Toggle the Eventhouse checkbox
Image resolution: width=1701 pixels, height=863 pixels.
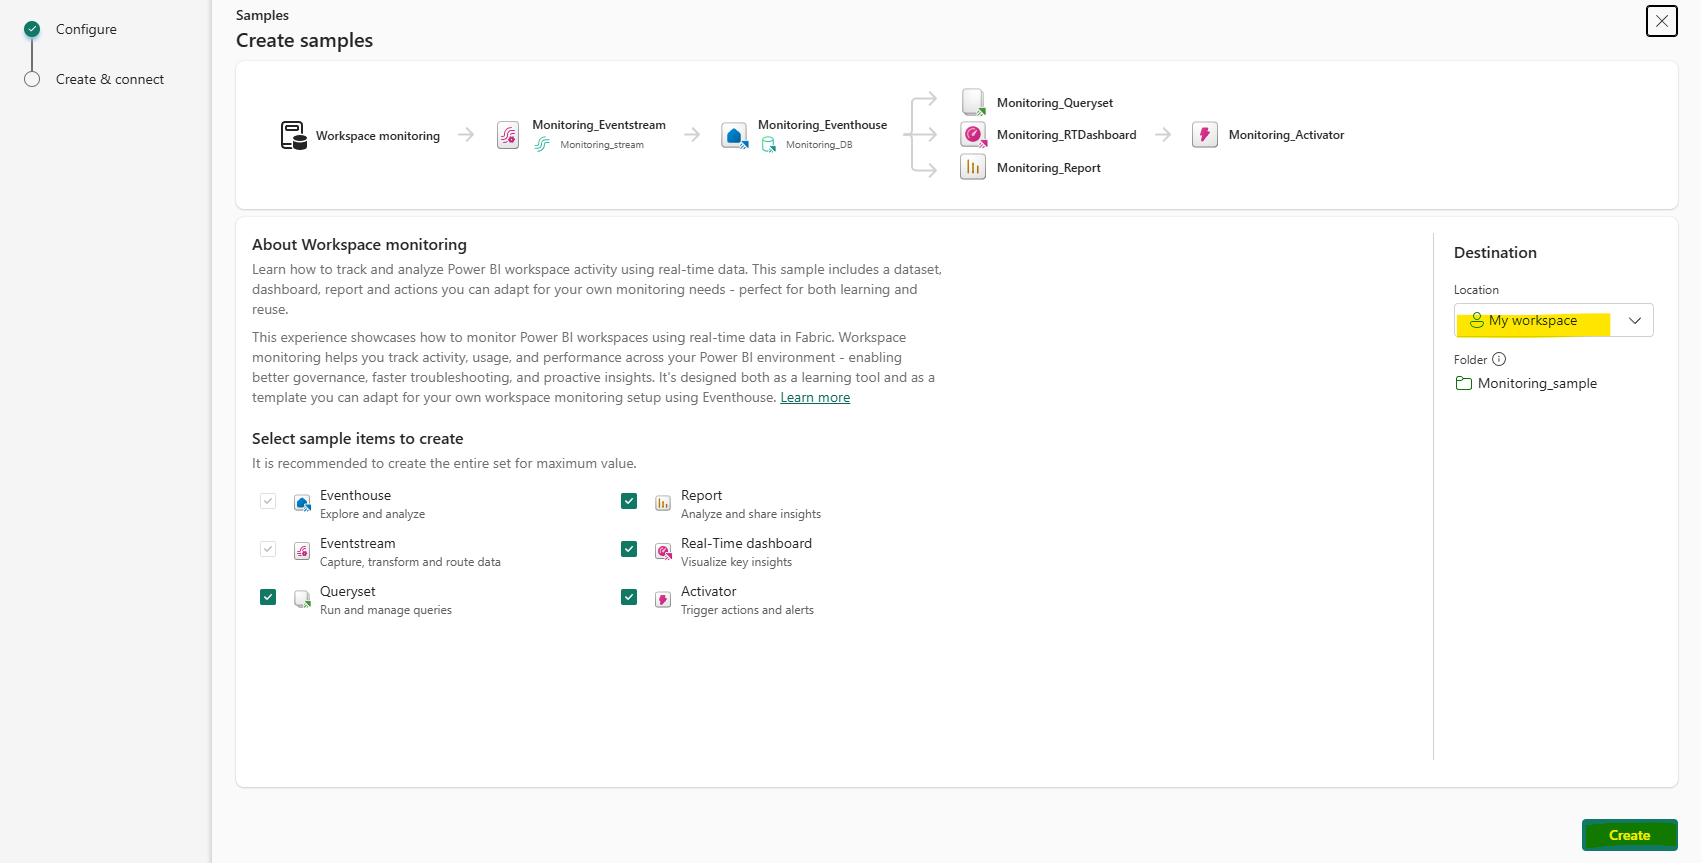pyautogui.click(x=268, y=501)
